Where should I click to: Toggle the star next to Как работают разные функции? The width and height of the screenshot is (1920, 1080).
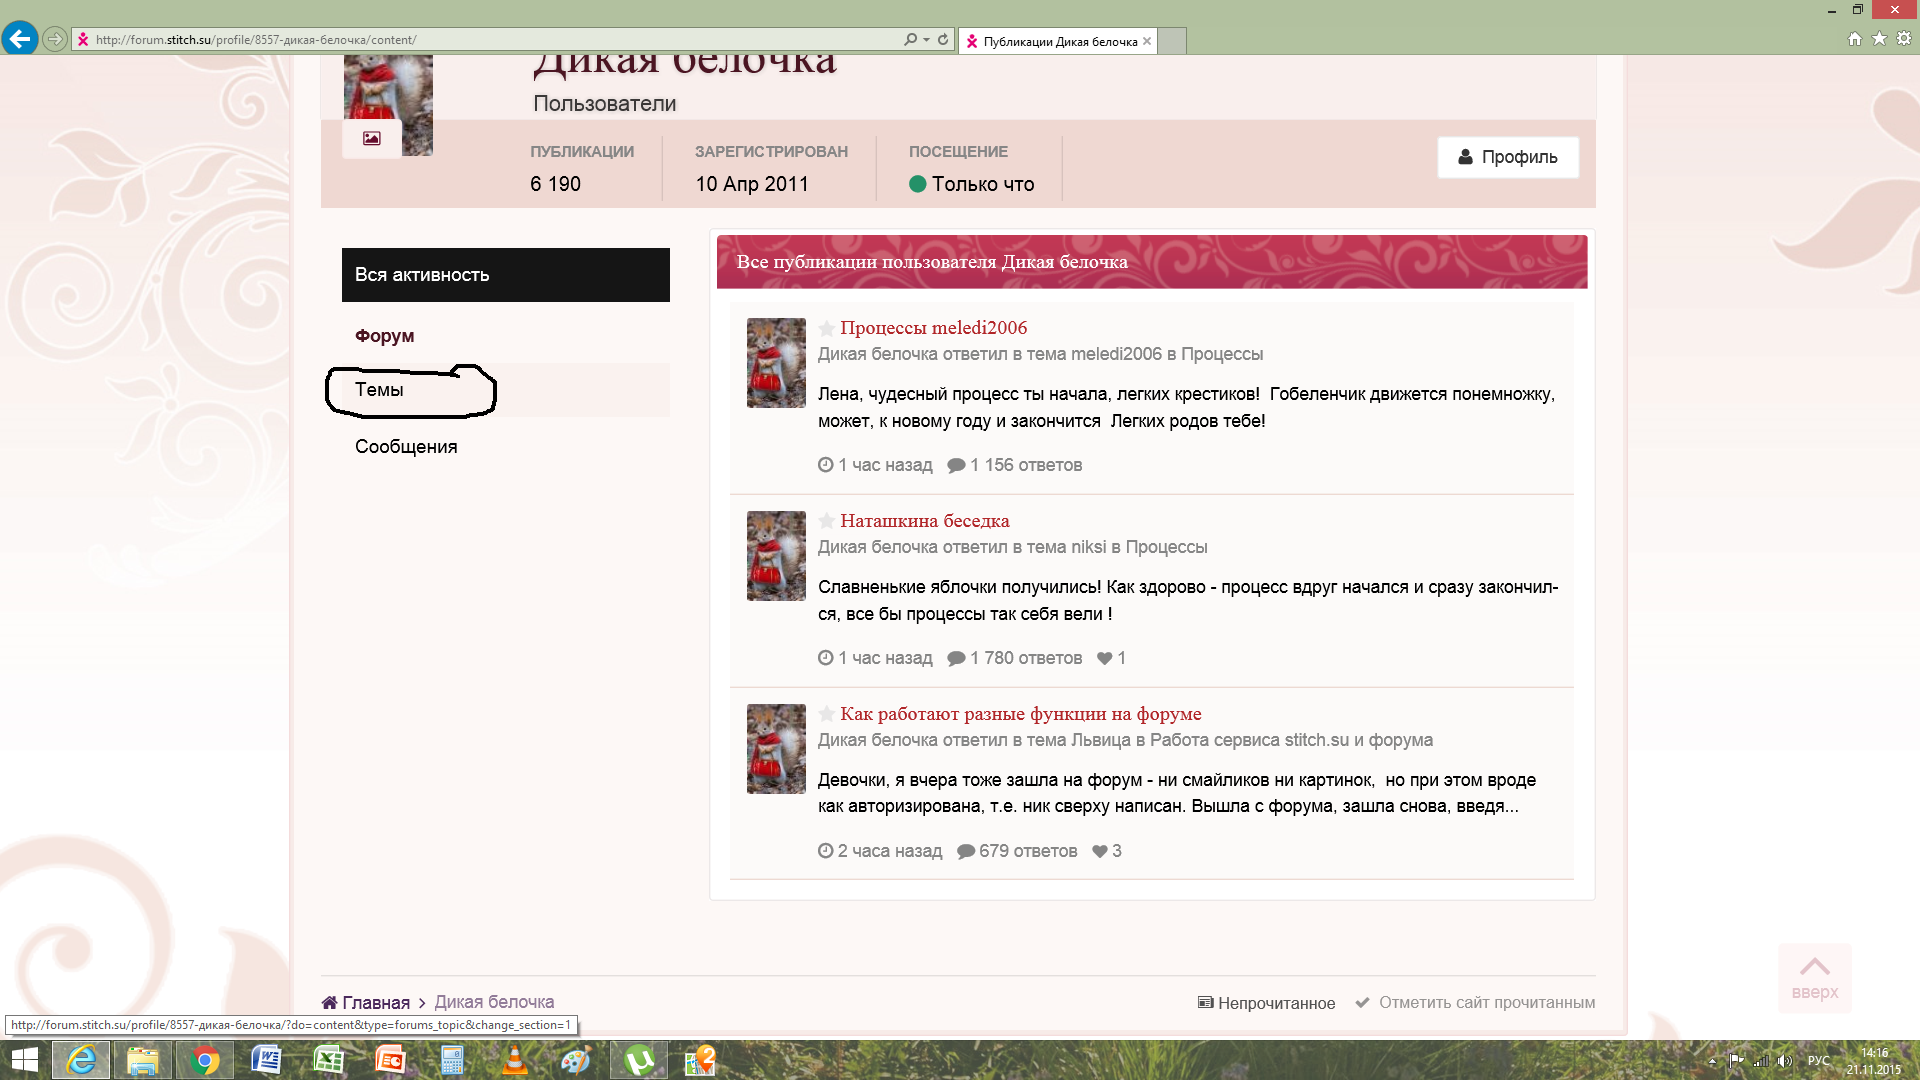[827, 714]
